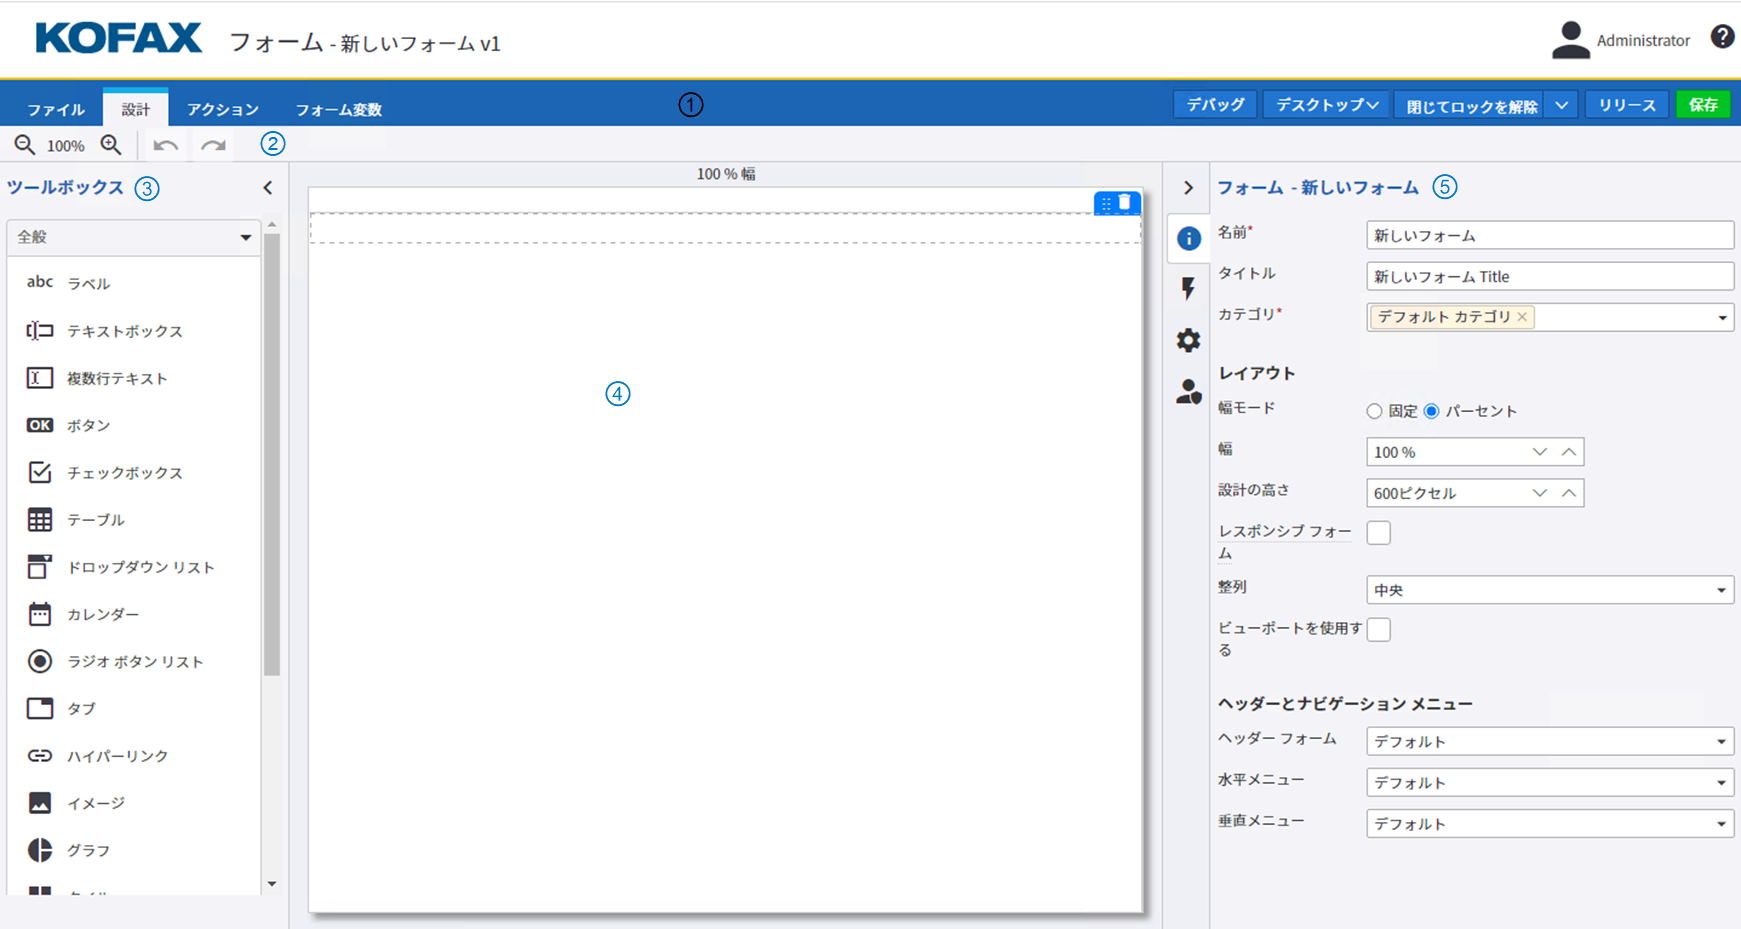Image resolution: width=1741 pixels, height=929 pixels.
Task: Open the gear settings properties tab
Action: [1188, 341]
